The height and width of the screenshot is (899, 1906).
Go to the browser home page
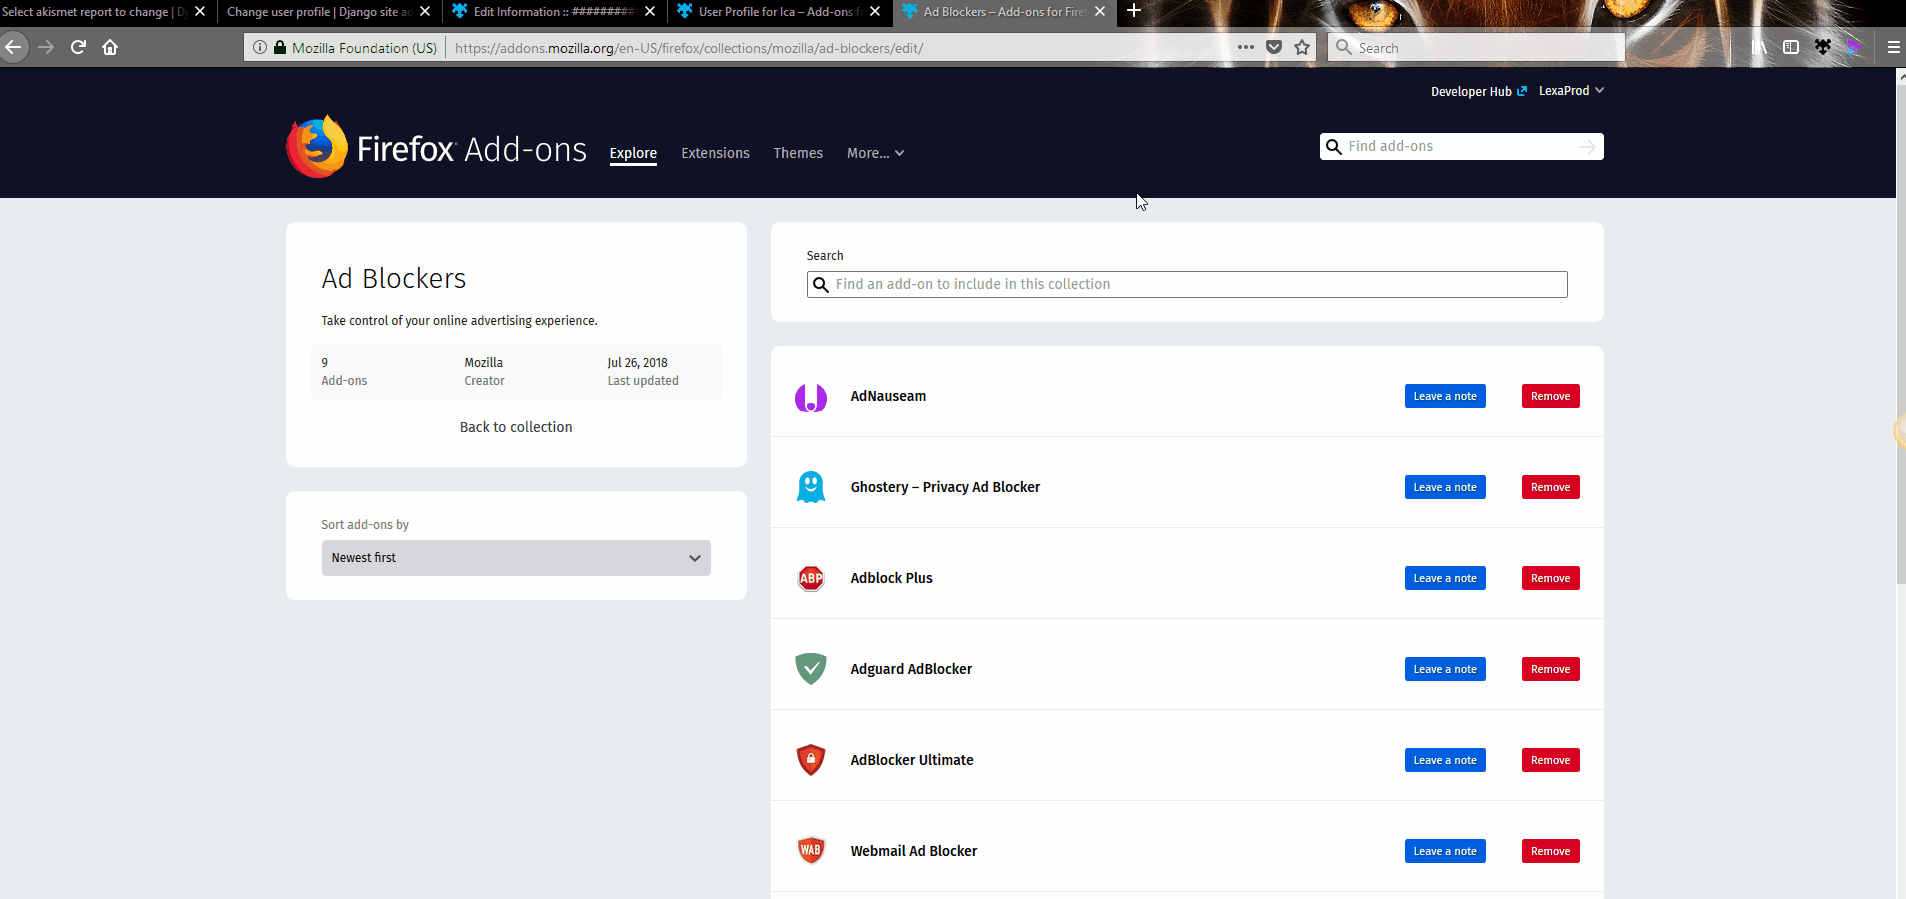(110, 47)
